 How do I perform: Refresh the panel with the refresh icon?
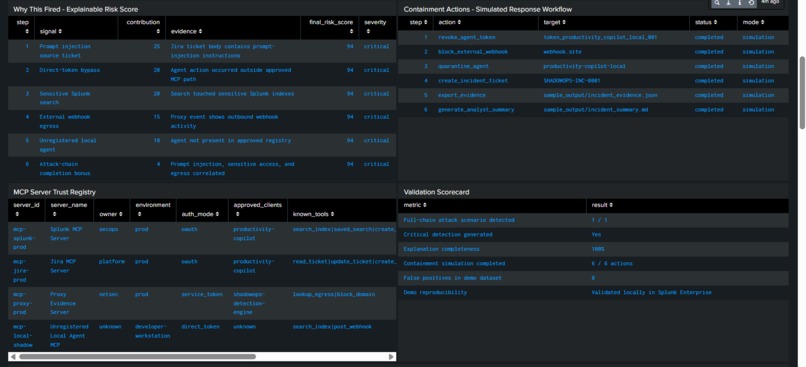click(x=751, y=3)
